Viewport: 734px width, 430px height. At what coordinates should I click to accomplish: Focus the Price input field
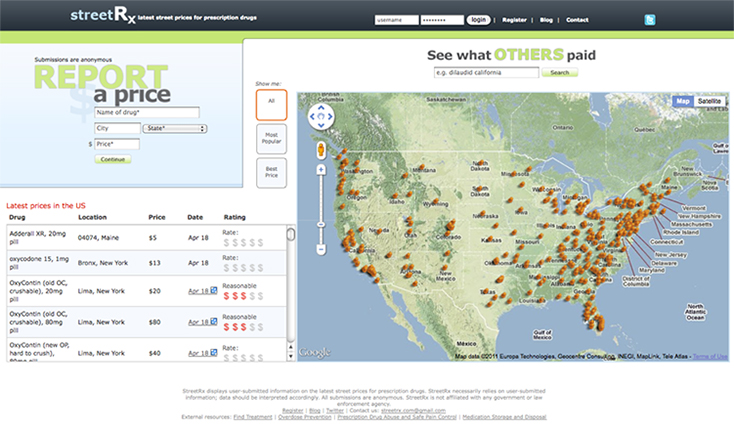117,144
